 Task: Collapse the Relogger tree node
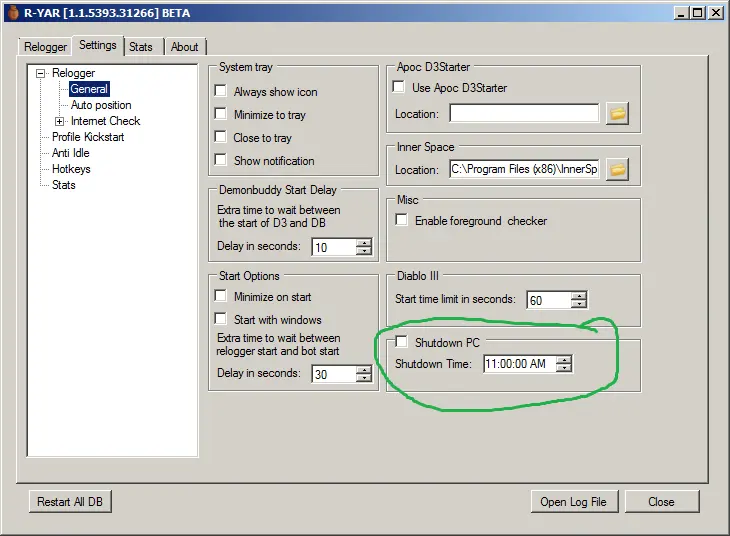(x=41, y=73)
